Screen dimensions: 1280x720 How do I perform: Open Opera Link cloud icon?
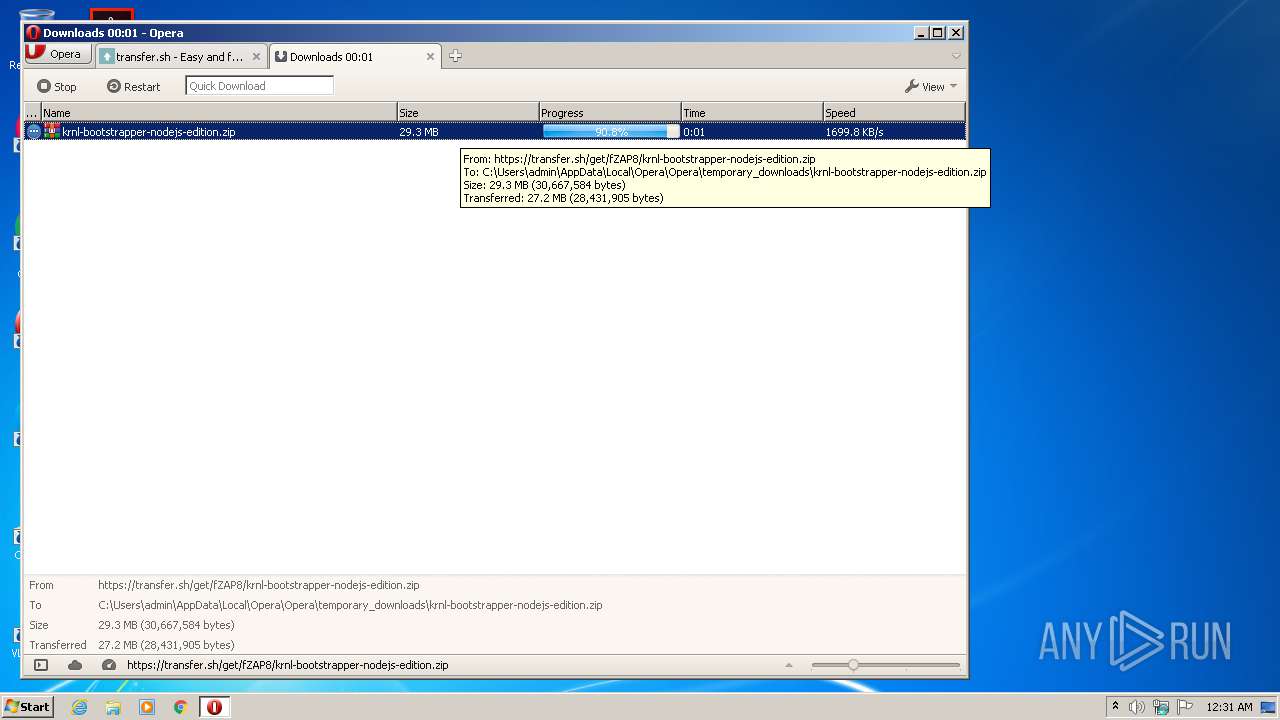pyautogui.click(x=75, y=665)
